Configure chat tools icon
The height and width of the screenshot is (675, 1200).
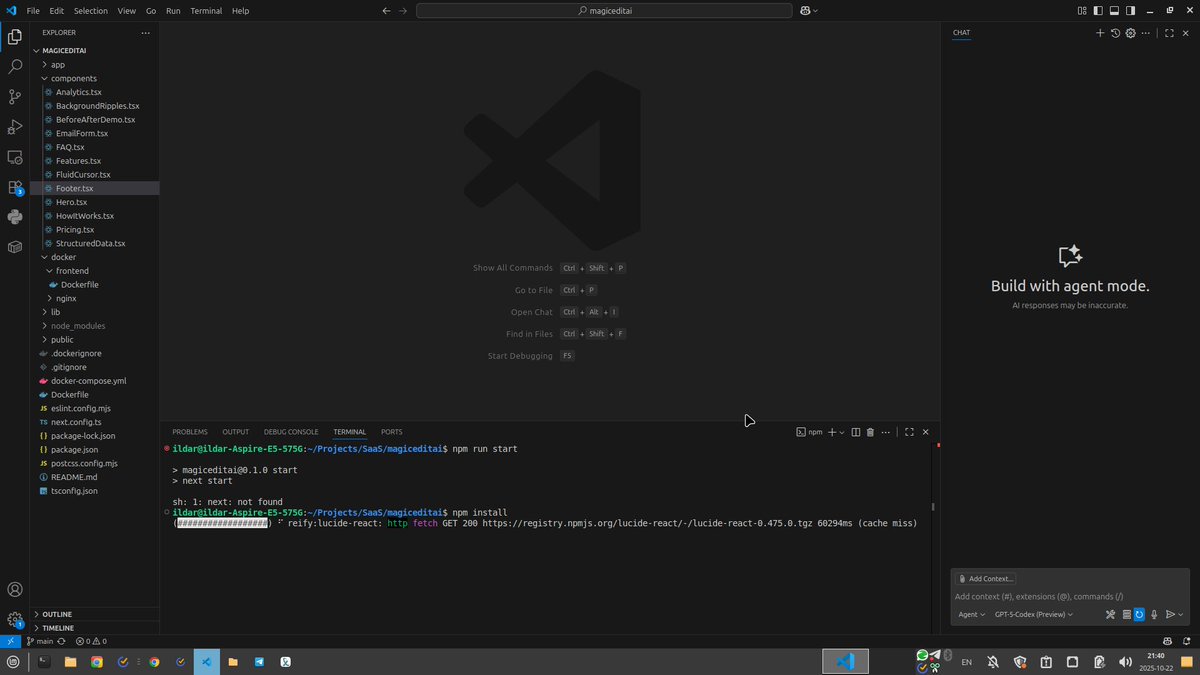click(x=1110, y=615)
